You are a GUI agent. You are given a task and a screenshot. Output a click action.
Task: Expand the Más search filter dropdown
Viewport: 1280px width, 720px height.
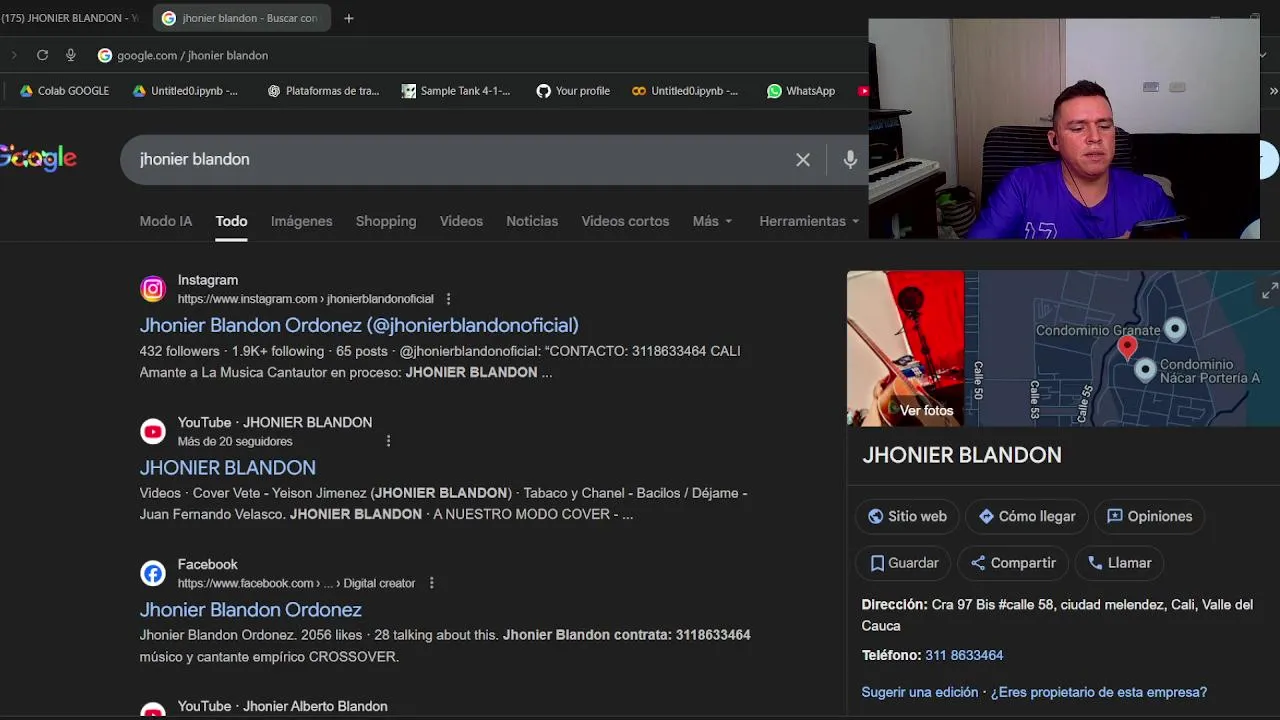(x=712, y=221)
